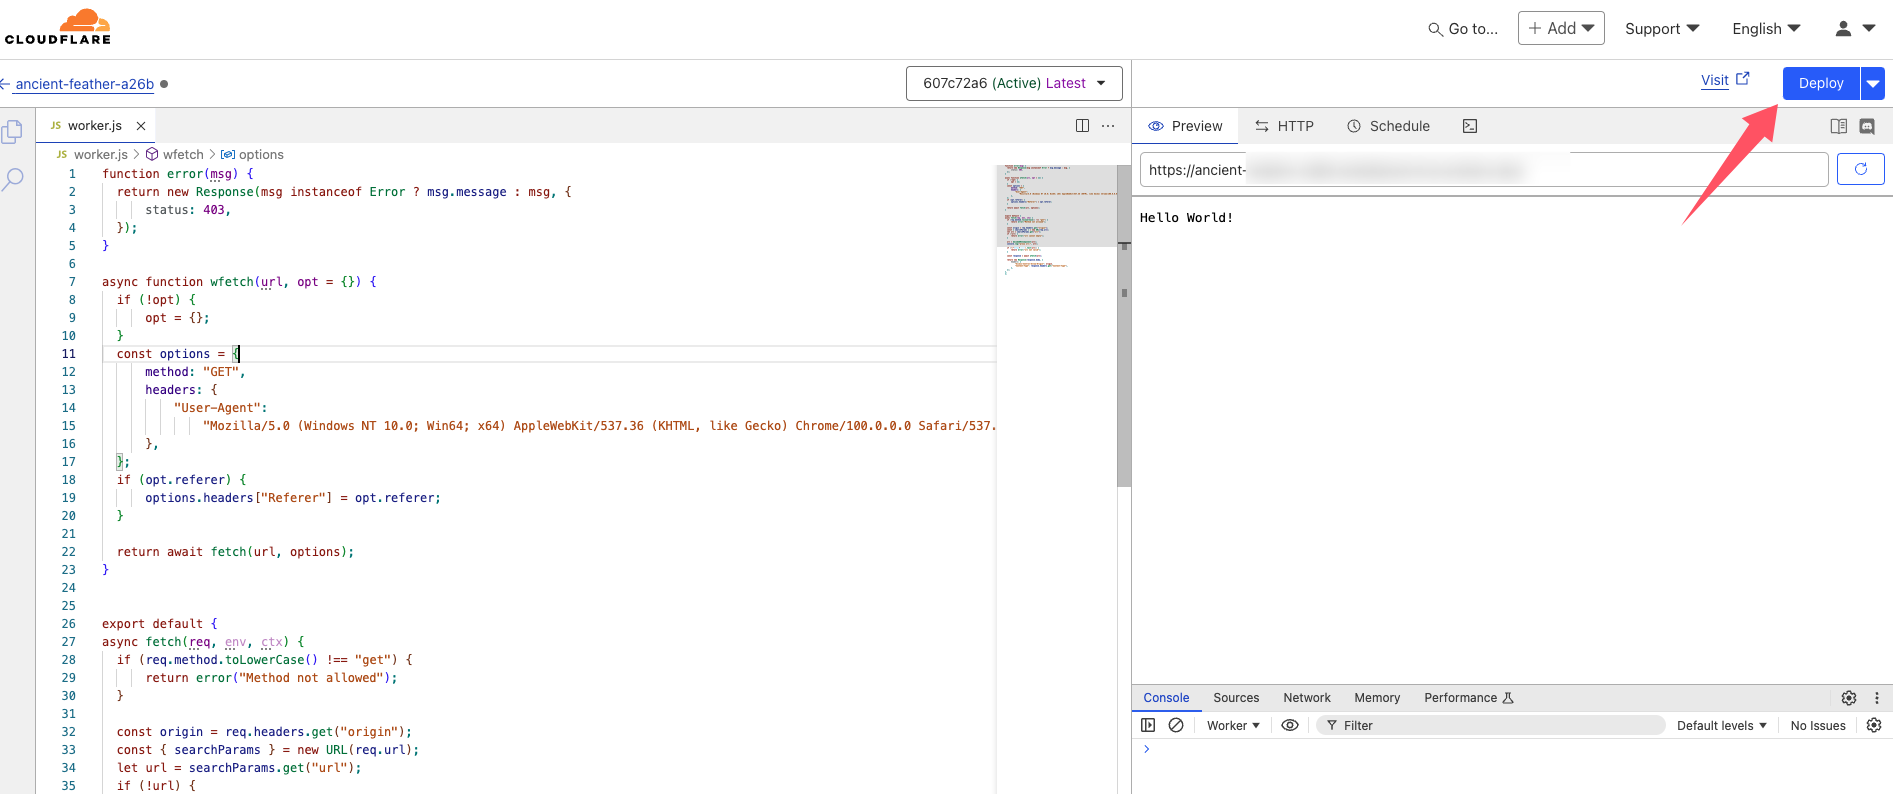This screenshot has height=794, width=1893.
Task: Open DevTools settings gear icon
Action: point(1848,698)
